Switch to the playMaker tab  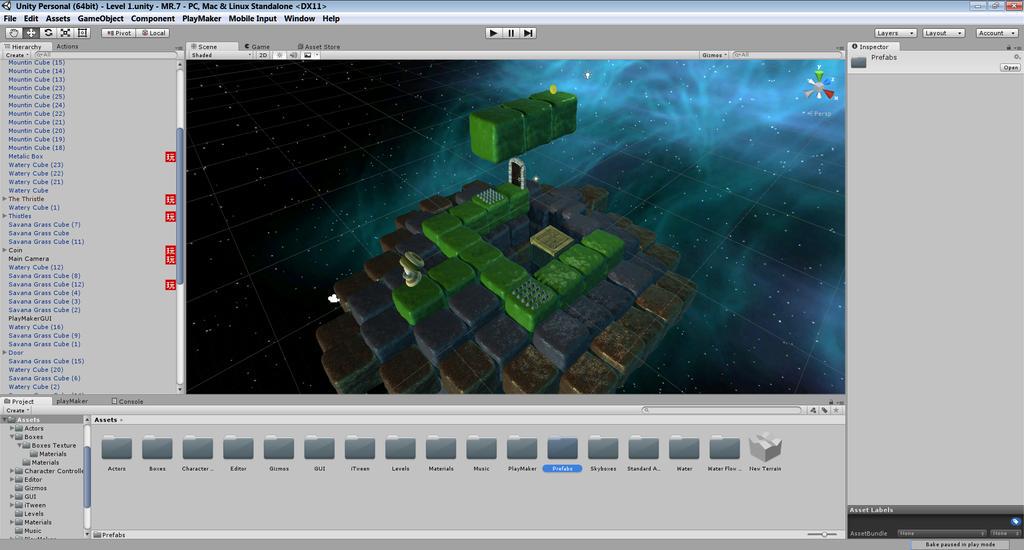click(72, 401)
